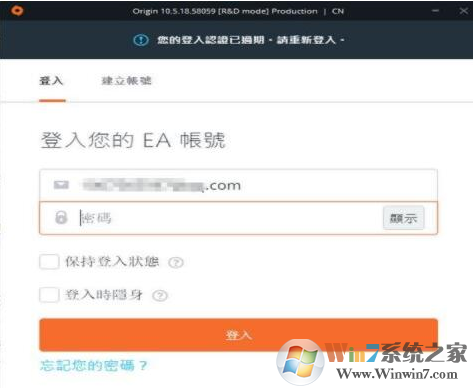Screen dimensions: 474x388
Task: Click the info icon in expired-login banner
Action: 141,40
